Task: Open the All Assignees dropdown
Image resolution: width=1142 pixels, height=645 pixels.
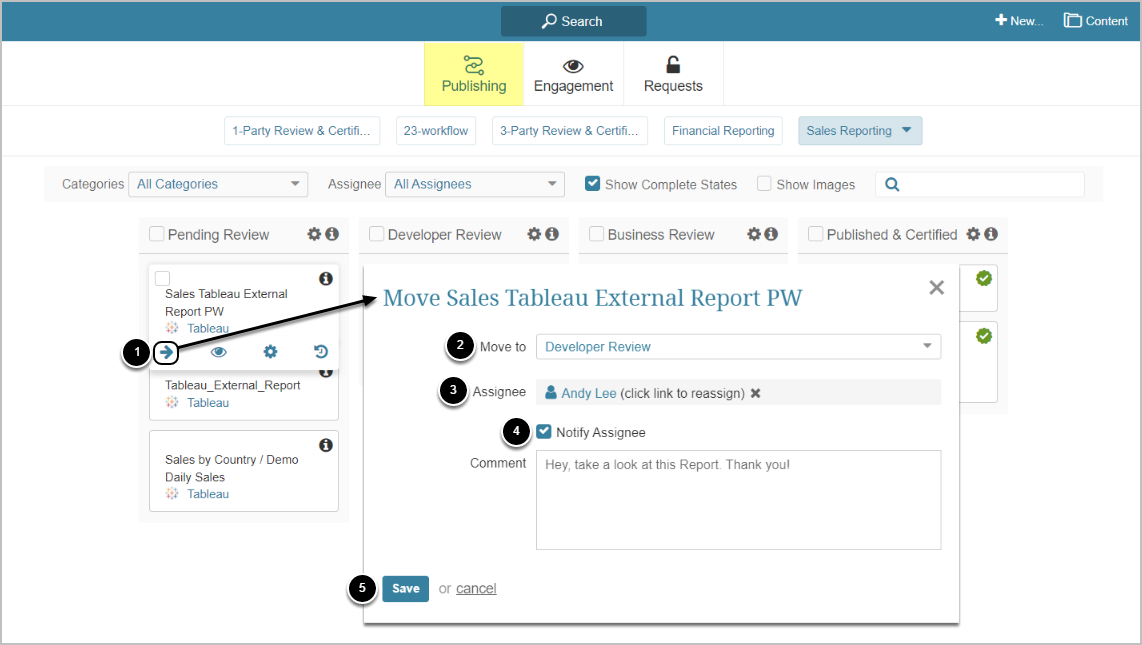Action: [x=476, y=184]
